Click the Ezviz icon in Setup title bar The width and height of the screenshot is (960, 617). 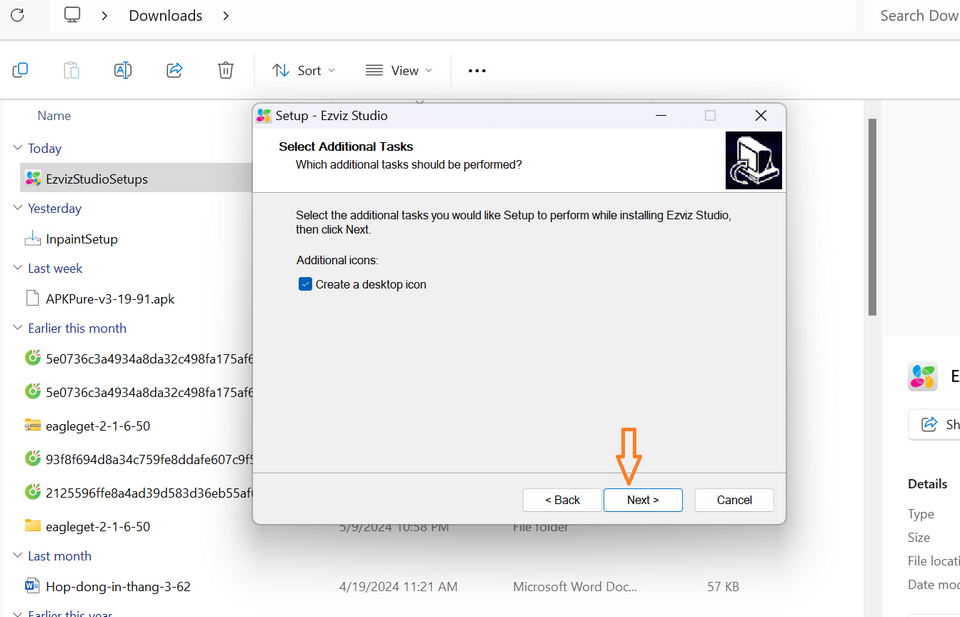[264, 116]
